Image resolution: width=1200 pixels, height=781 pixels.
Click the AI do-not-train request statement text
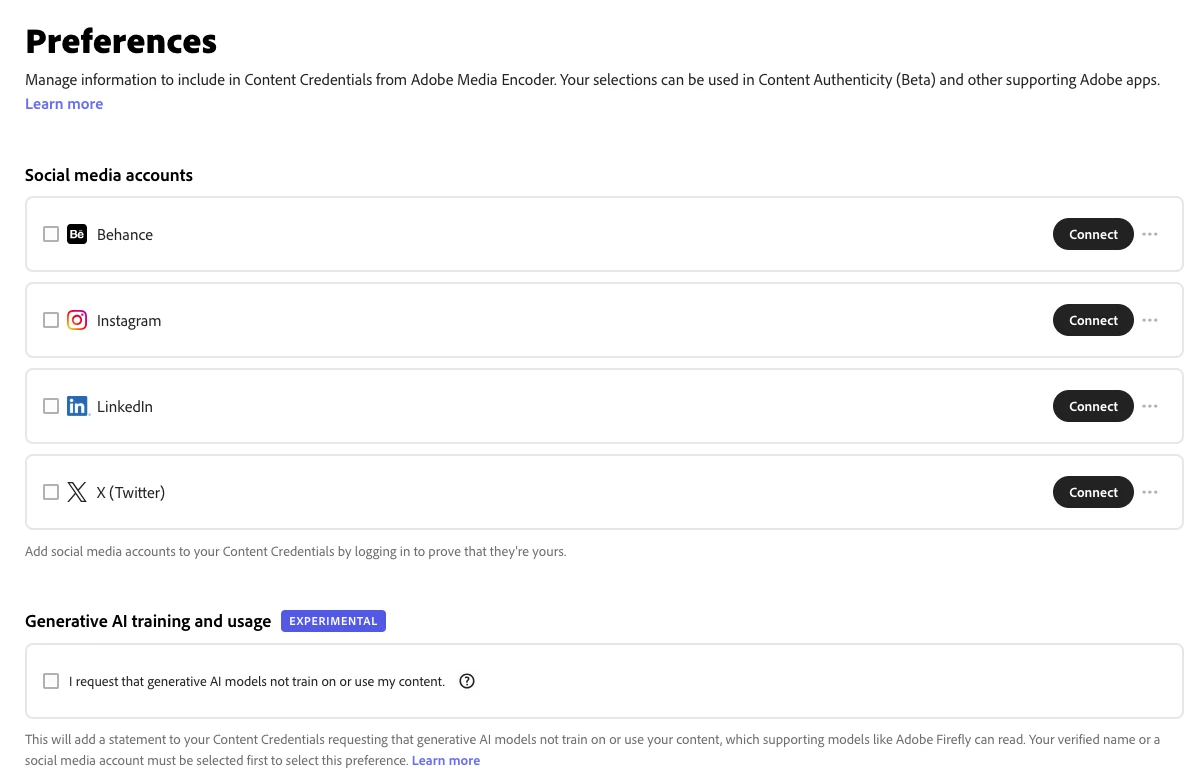click(257, 681)
